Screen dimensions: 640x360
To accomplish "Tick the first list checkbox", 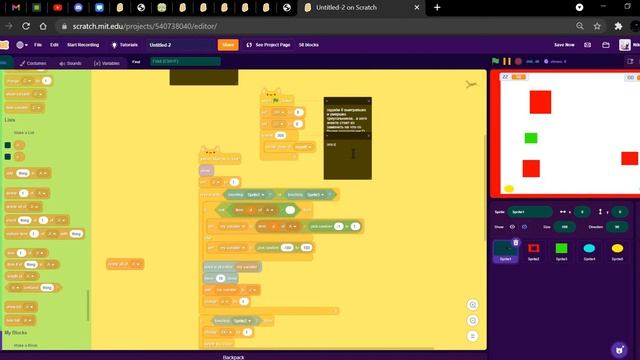I will (8, 145).
